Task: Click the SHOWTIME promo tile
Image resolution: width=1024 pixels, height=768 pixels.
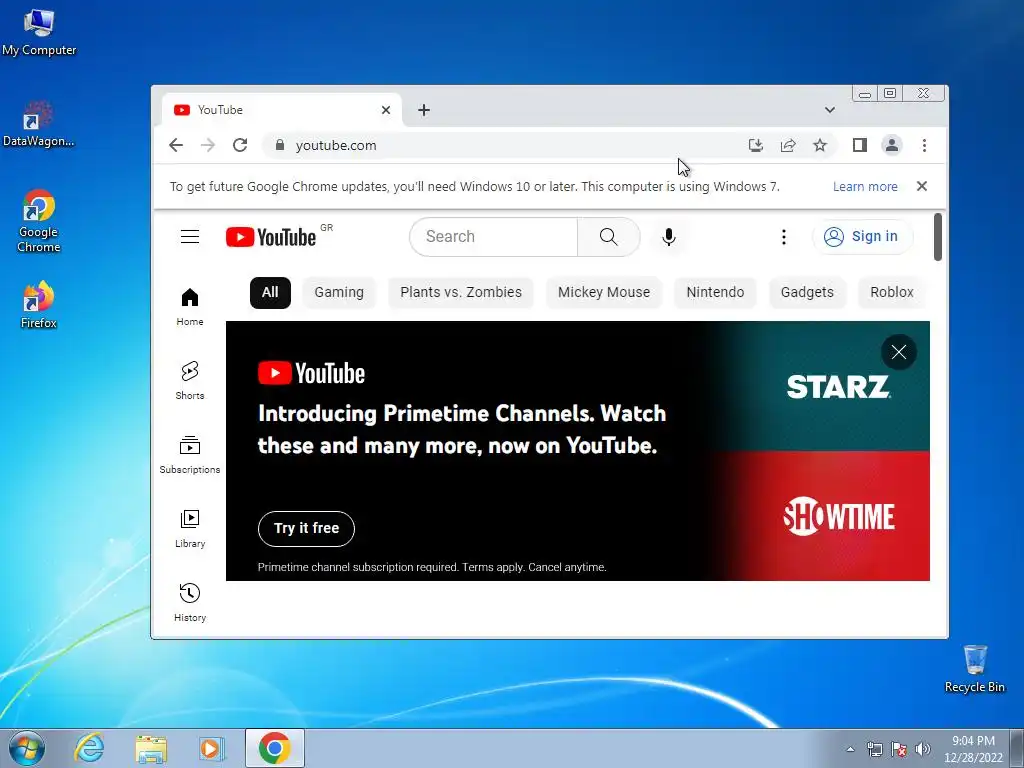Action: pyautogui.click(x=839, y=516)
